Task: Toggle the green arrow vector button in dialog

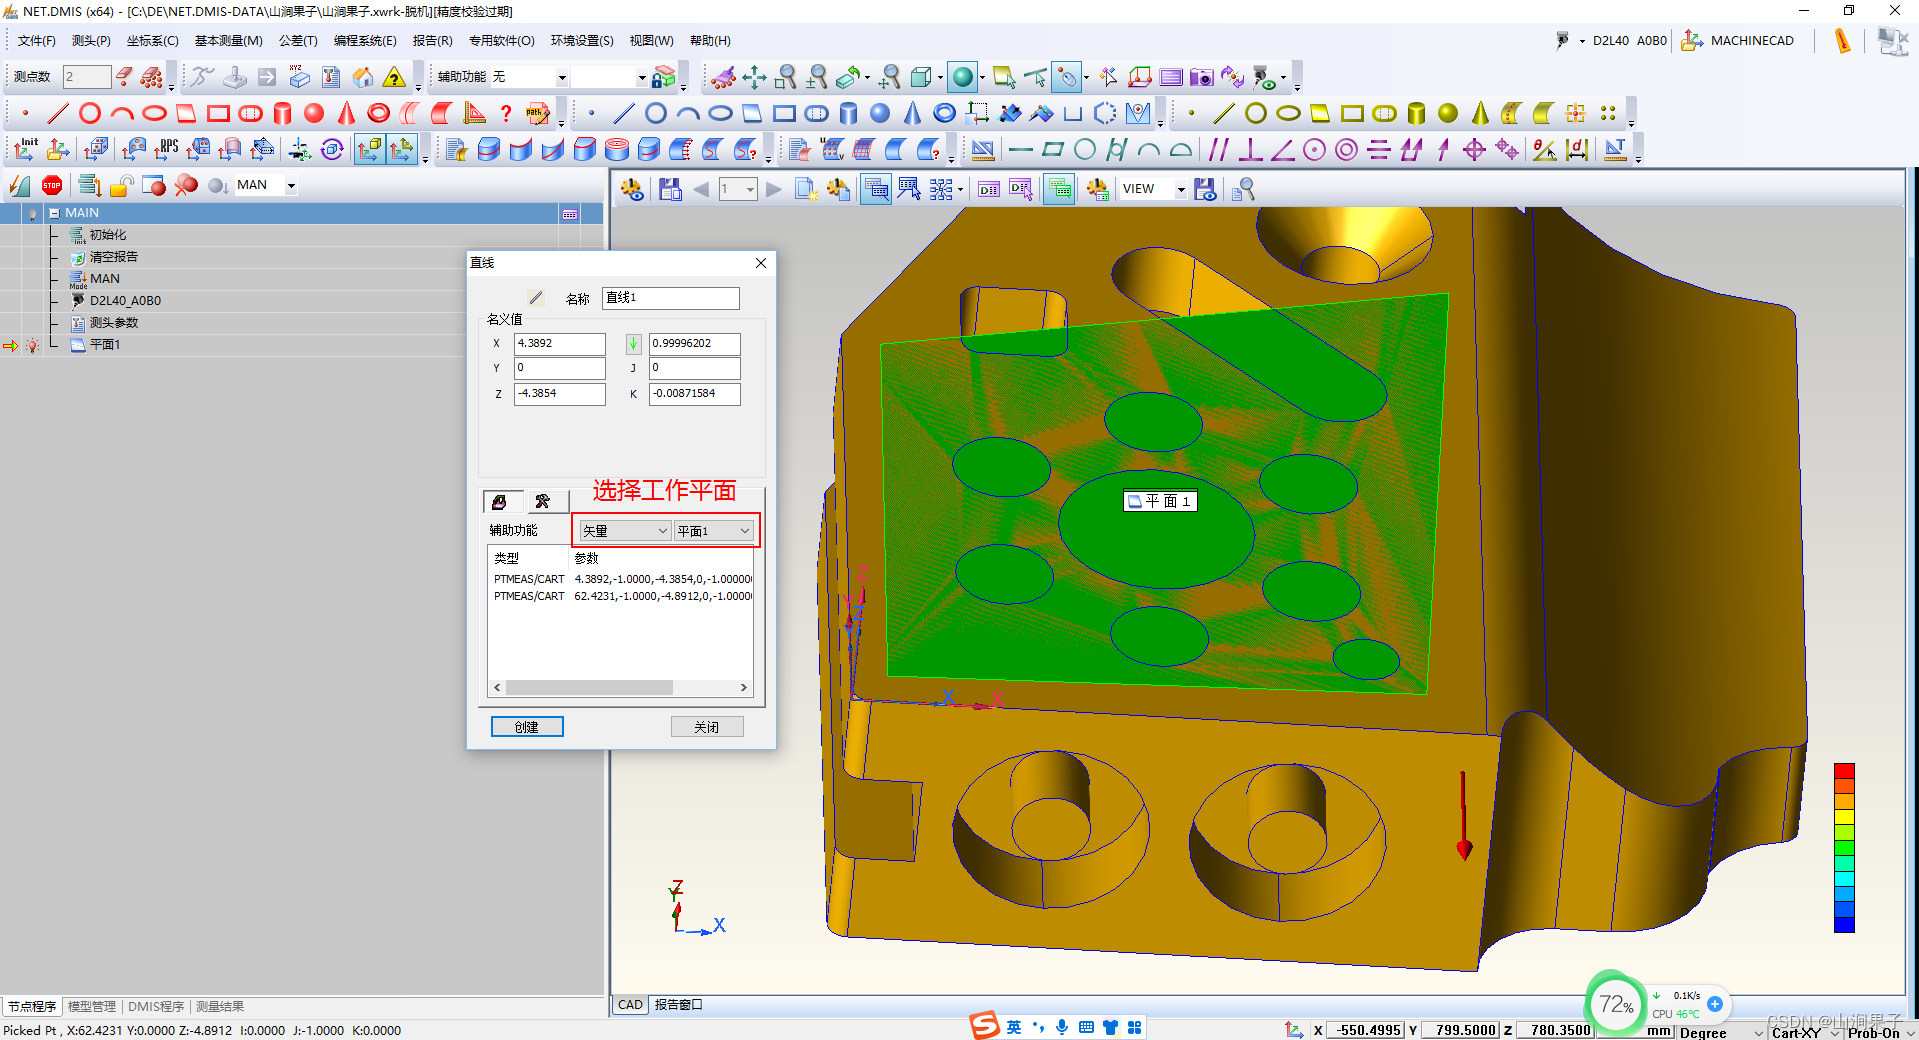Action: pyautogui.click(x=633, y=344)
